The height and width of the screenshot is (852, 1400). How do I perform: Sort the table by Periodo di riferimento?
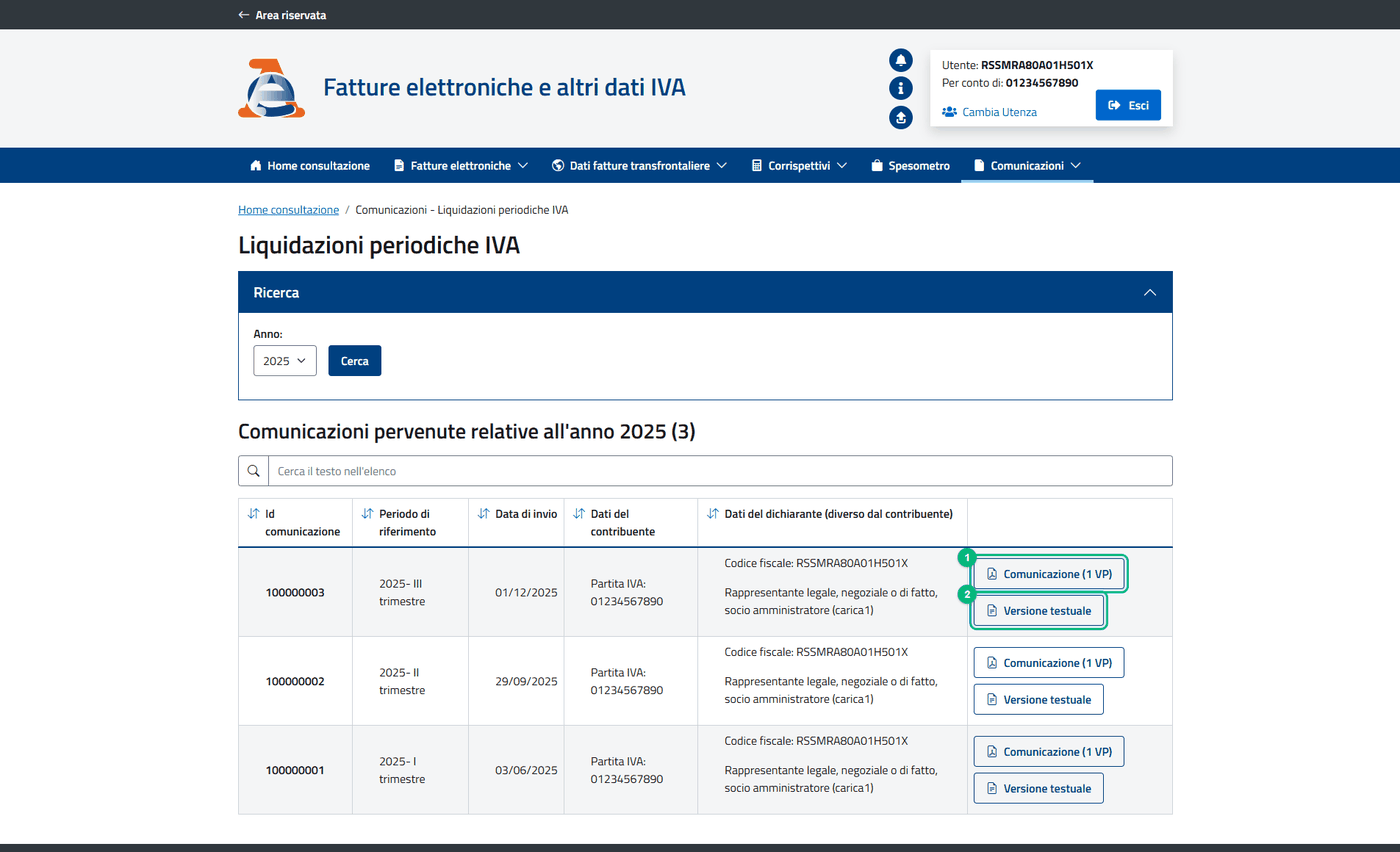[x=367, y=514]
